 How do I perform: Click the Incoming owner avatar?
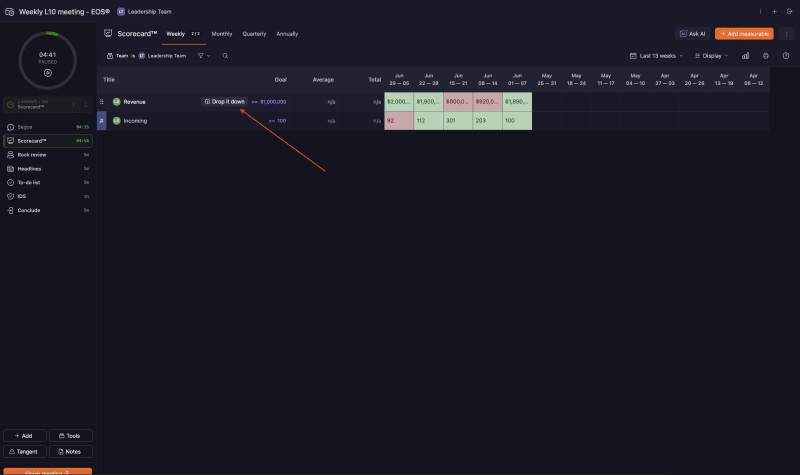click(116, 120)
